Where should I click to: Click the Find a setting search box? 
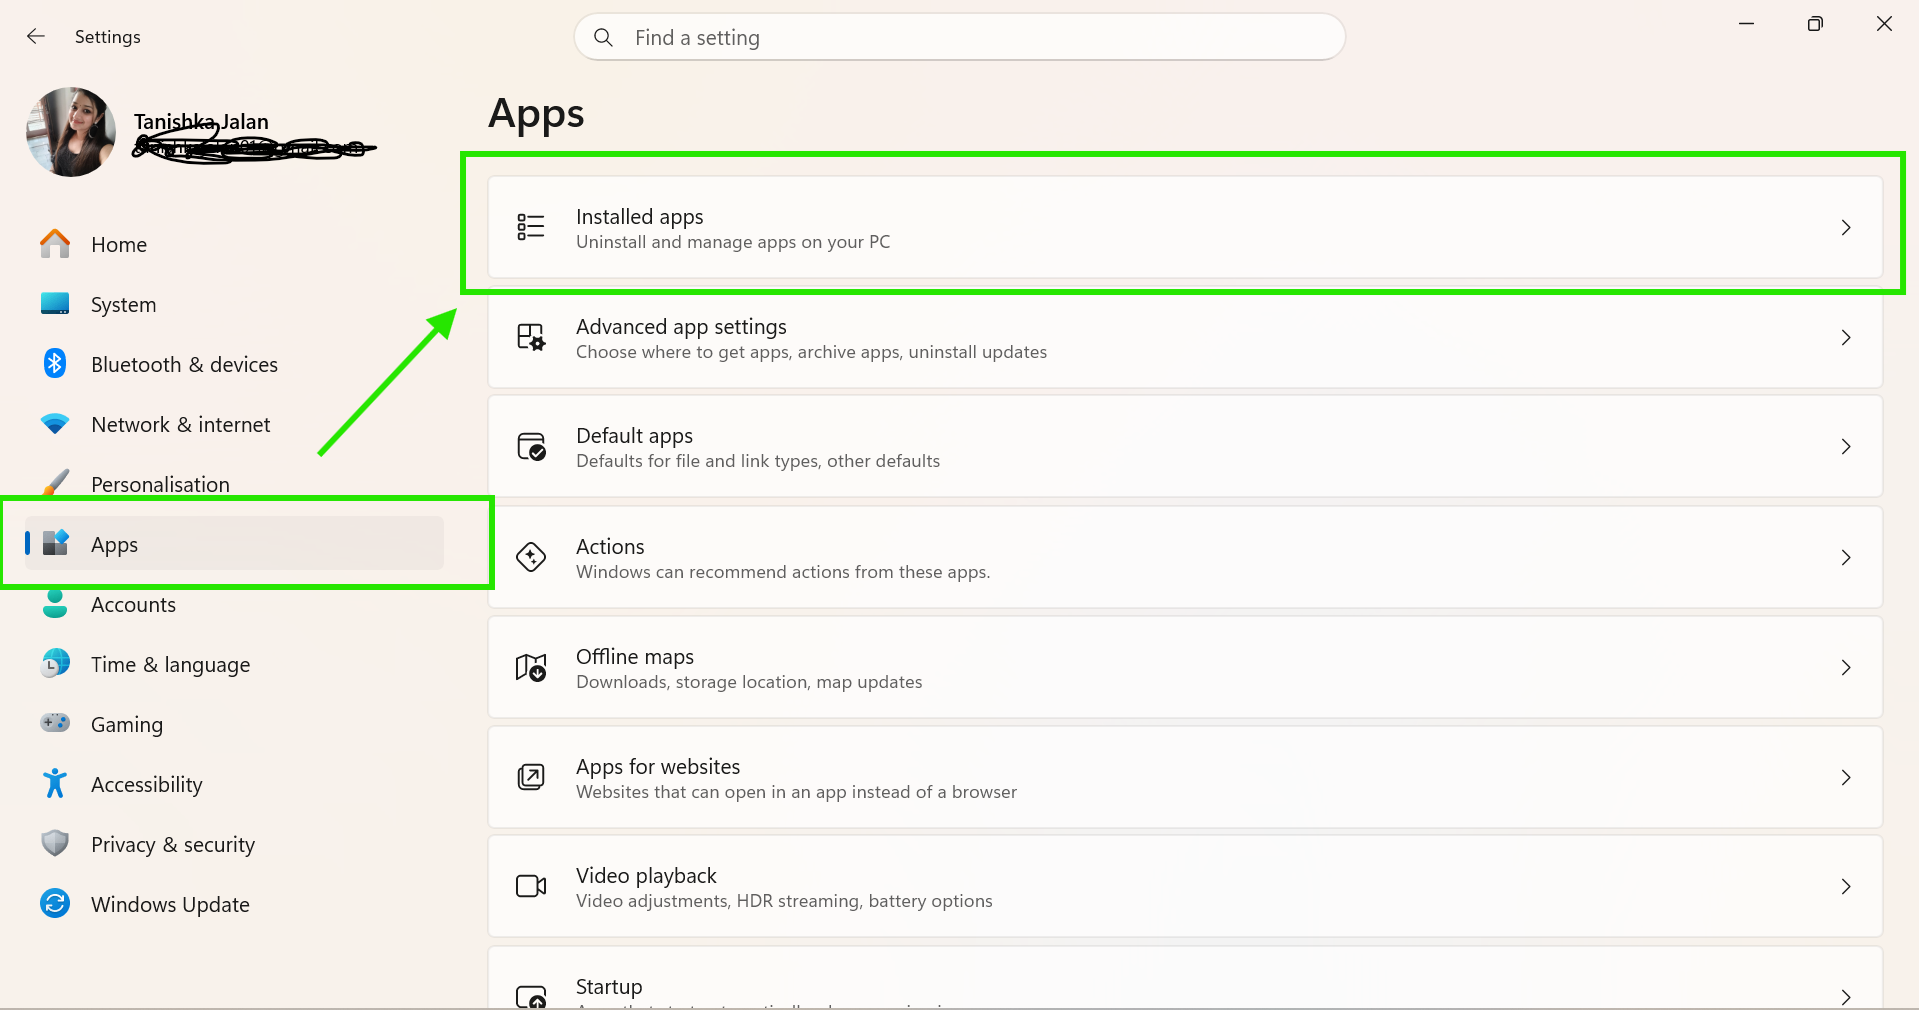959,37
